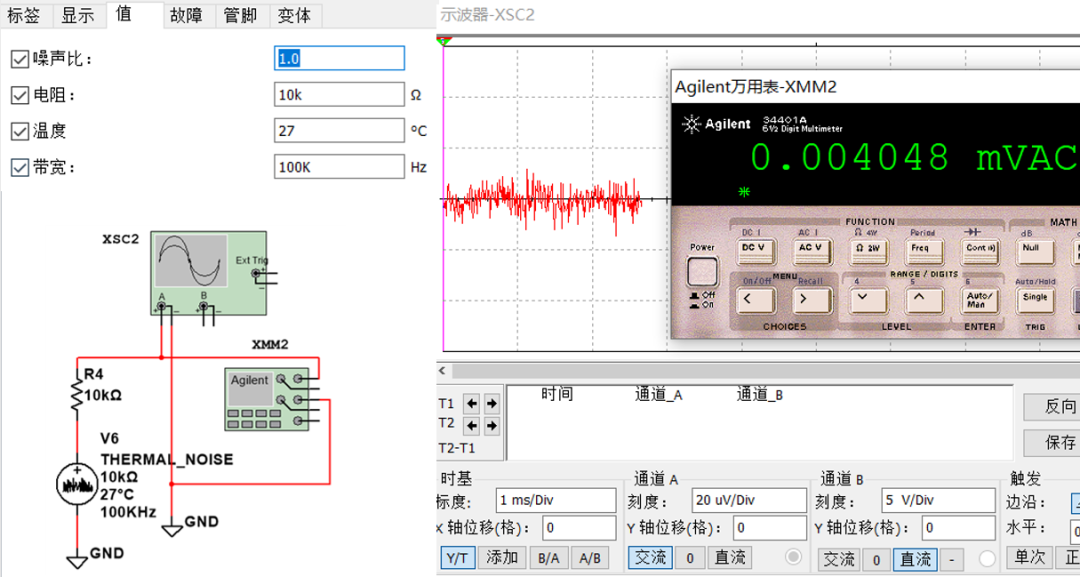Image resolution: width=1080 pixels, height=577 pixels.
Task: Select 交流 coupling for channel B
Action: pos(839,559)
